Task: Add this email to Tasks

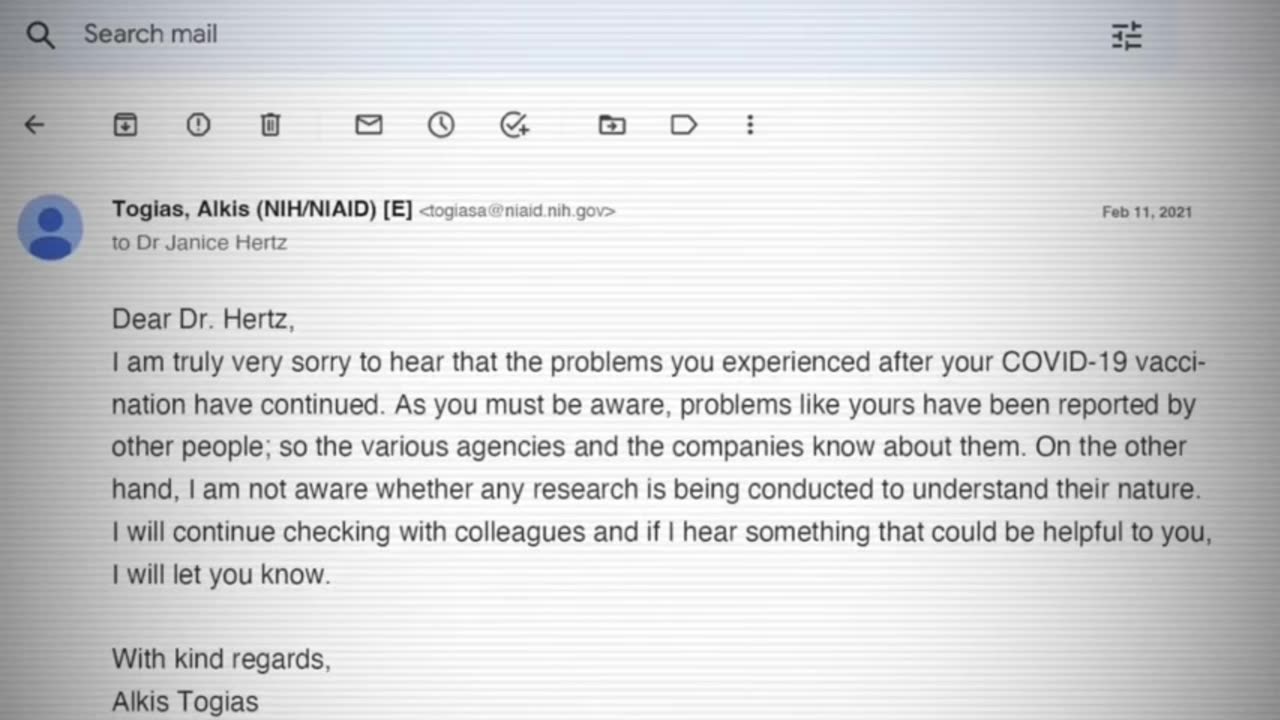Action: click(x=514, y=125)
